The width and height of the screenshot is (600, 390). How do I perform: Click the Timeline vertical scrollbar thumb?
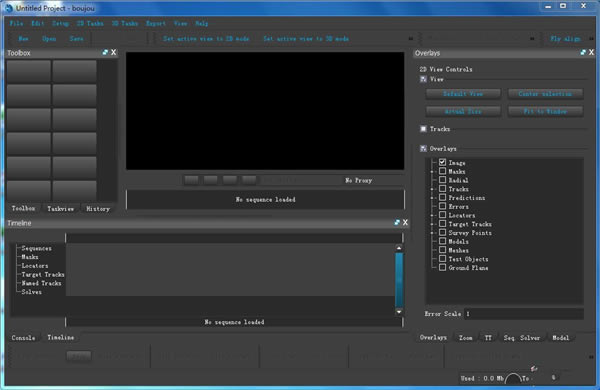point(399,279)
